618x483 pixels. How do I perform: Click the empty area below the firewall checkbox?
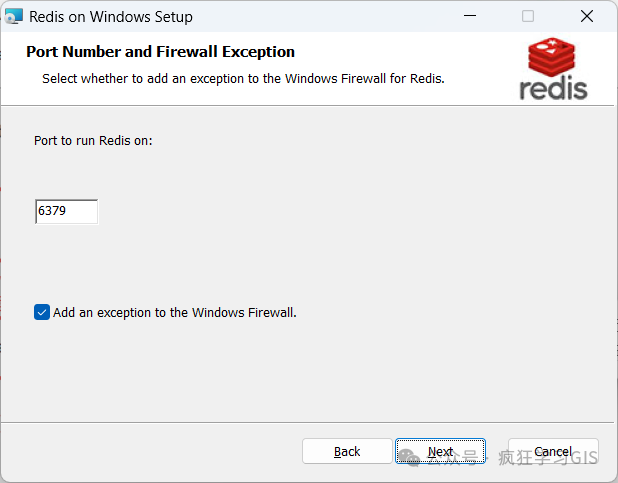point(300,370)
